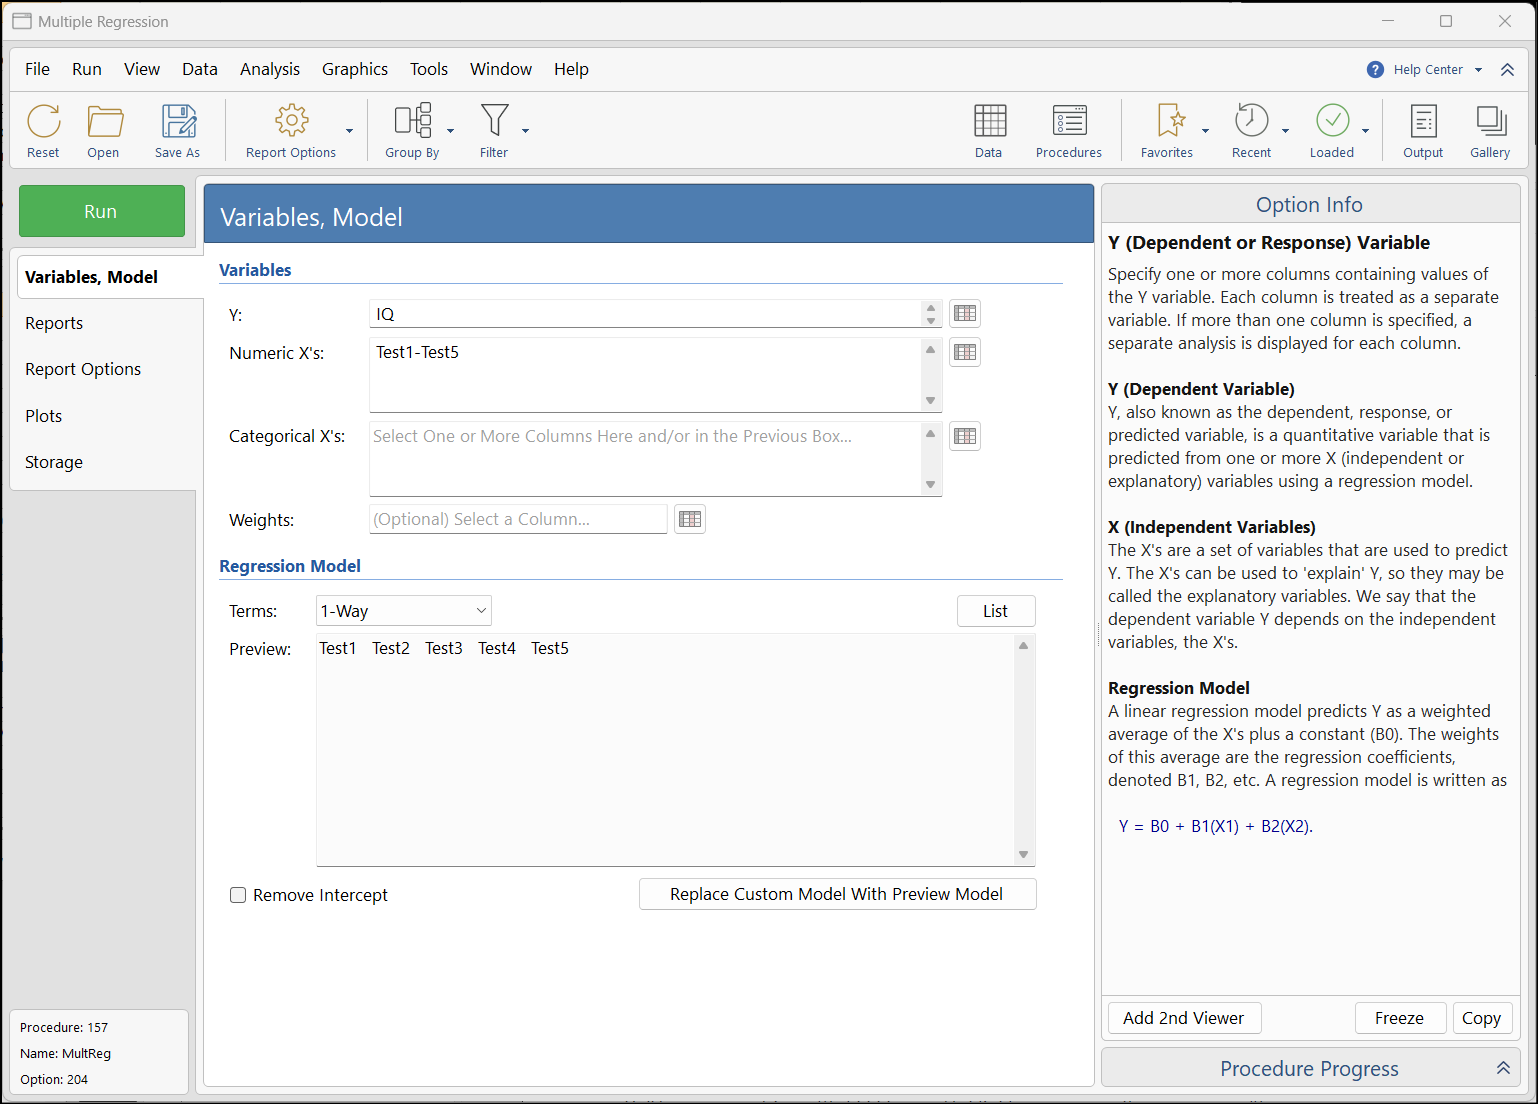Click the Filter funnel icon
The width and height of the screenshot is (1538, 1104).
click(494, 122)
